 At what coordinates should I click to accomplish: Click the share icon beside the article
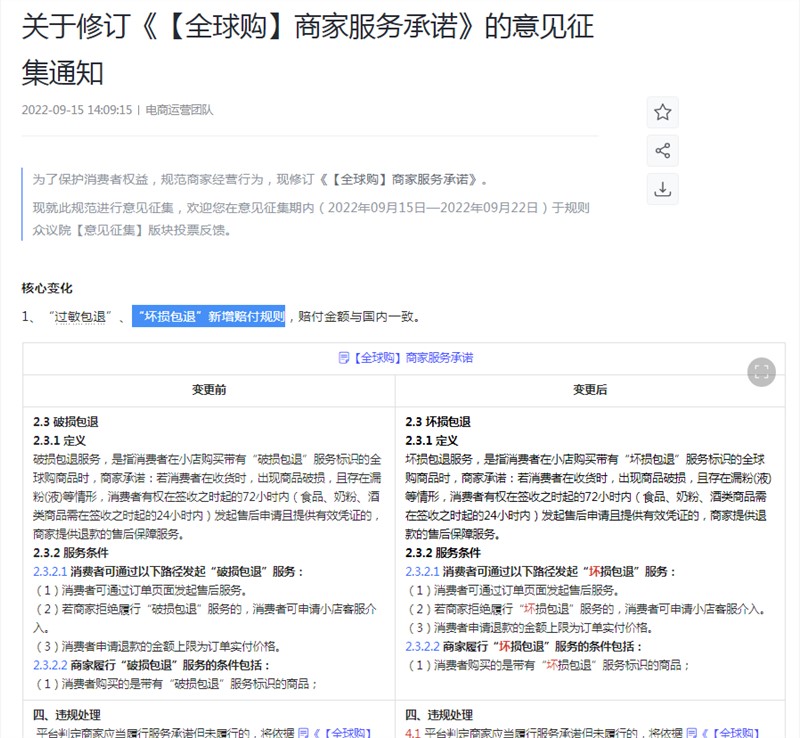click(662, 151)
